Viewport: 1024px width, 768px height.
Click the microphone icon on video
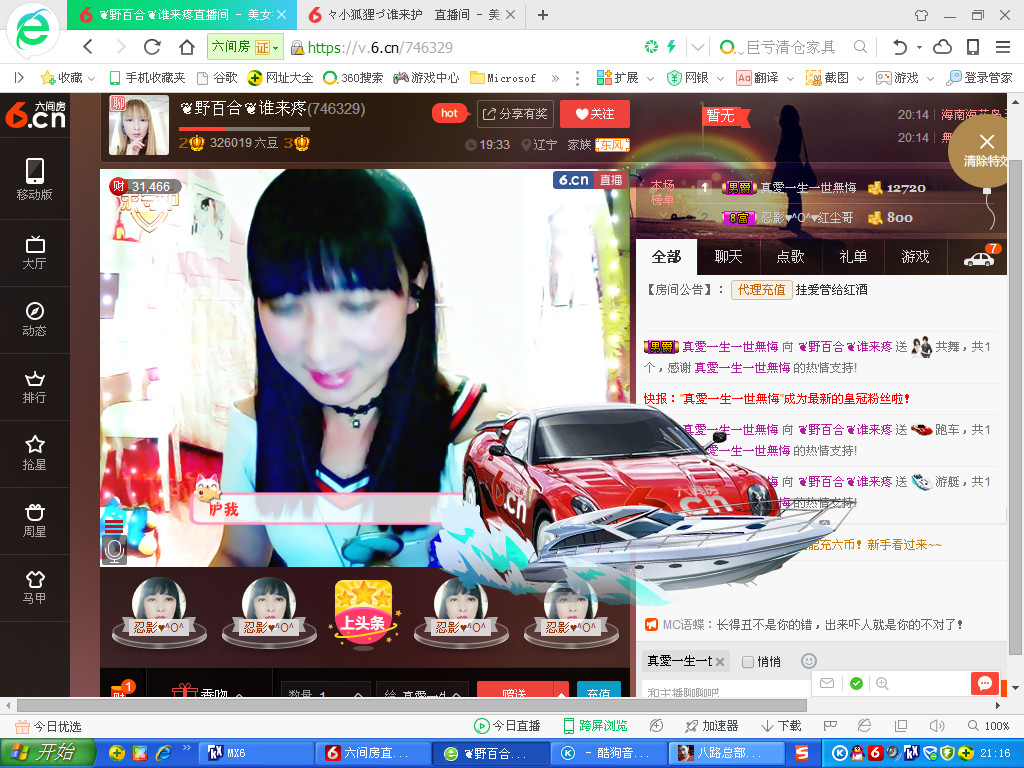(x=114, y=551)
